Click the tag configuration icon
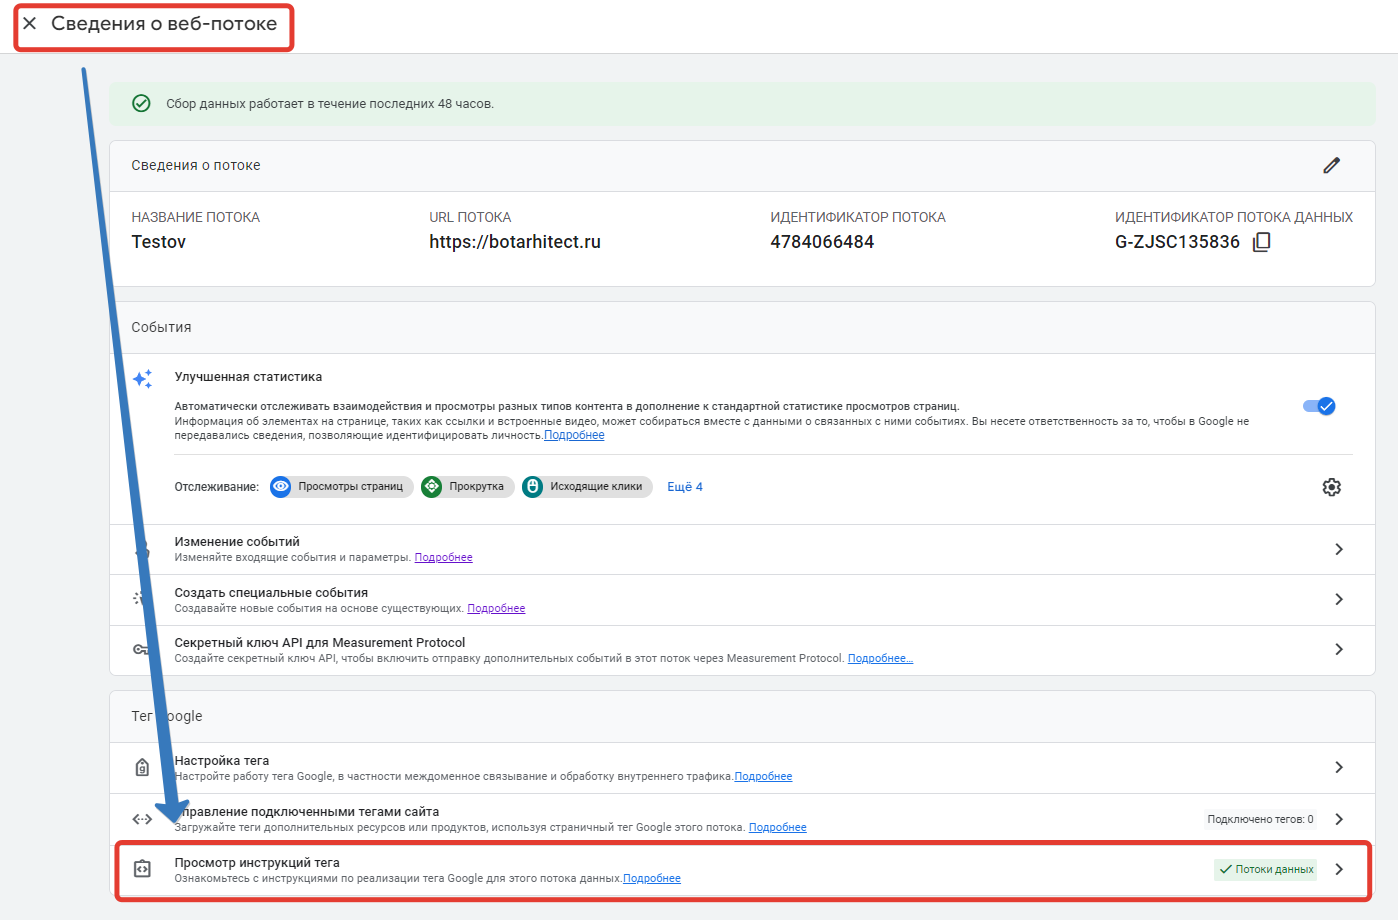The width and height of the screenshot is (1398, 920). (x=142, y=768)
